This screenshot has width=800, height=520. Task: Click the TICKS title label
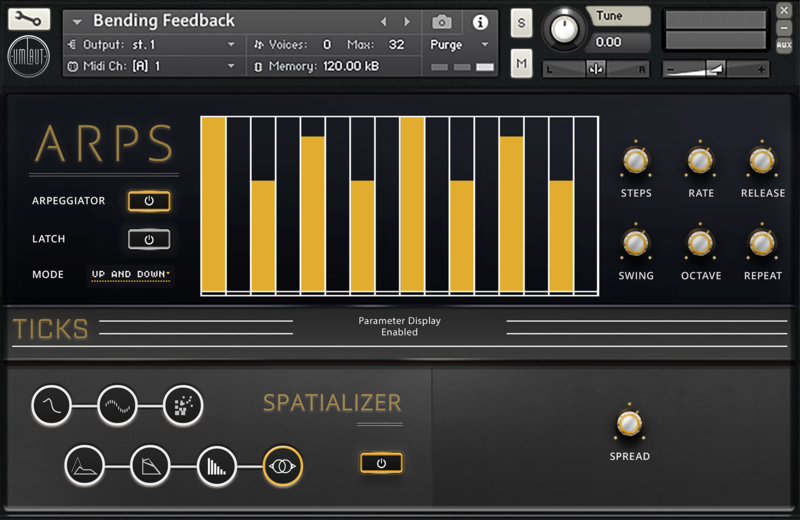[x=51, y=329]
